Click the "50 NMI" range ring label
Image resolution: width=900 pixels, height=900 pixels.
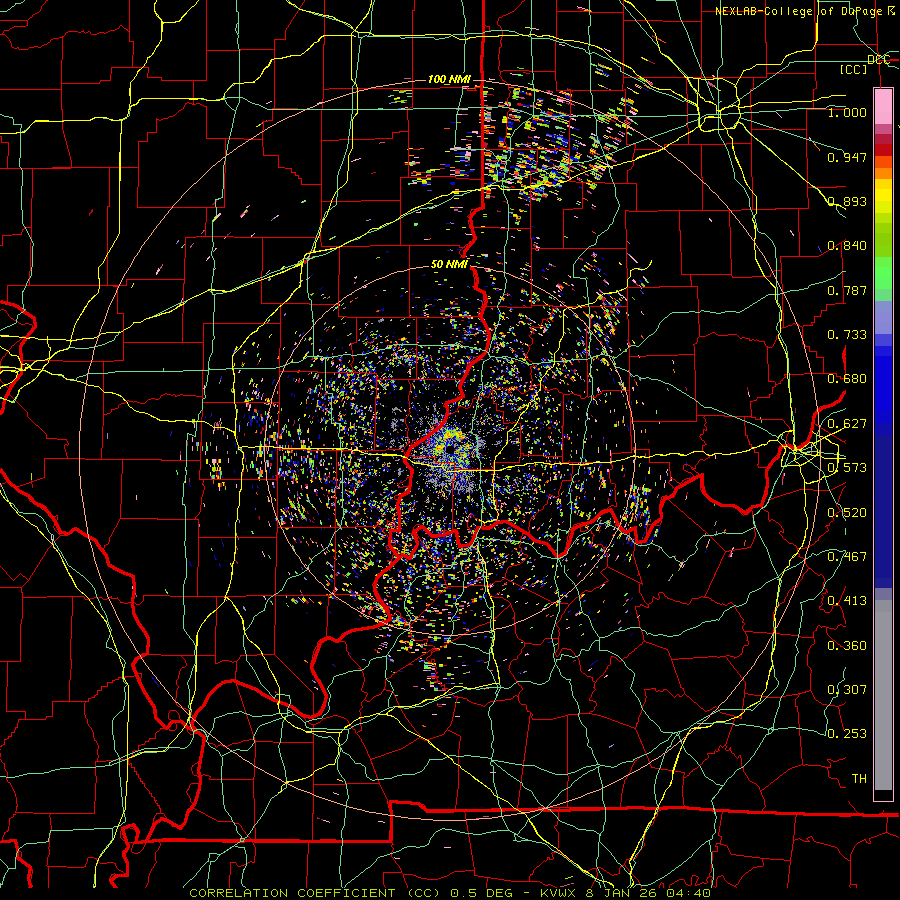pos(449,264)
